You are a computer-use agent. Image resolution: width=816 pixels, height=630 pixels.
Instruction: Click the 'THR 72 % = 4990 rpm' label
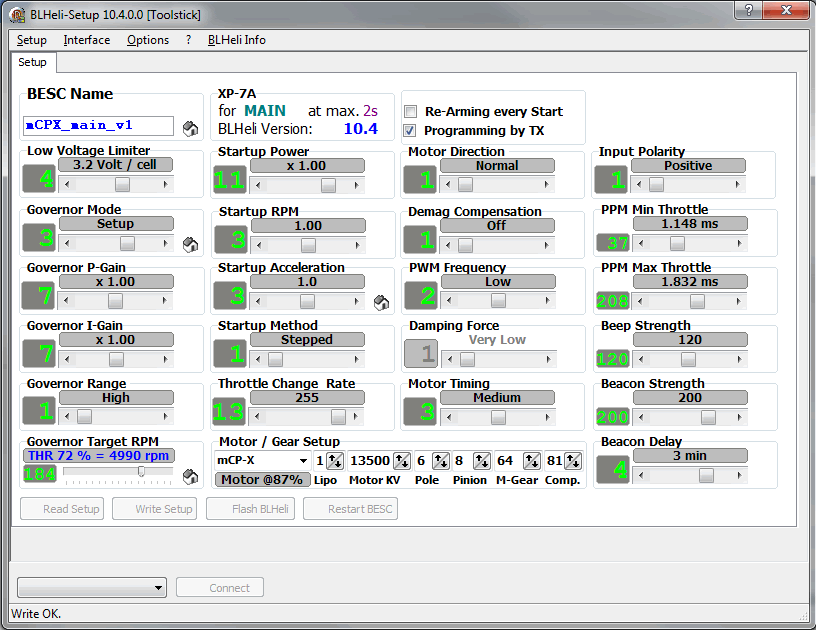[98, 456]
